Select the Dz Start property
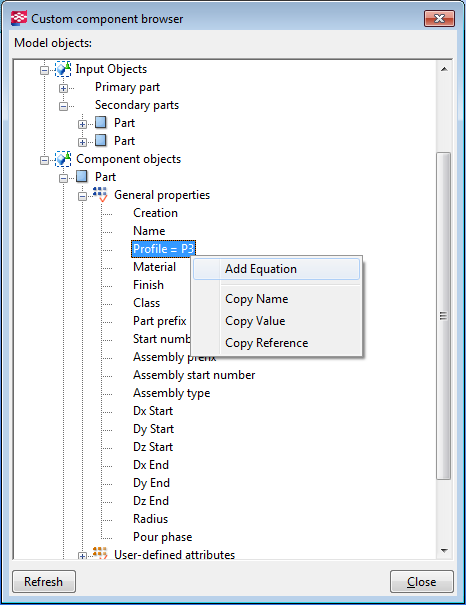 [x=153, y=447]
